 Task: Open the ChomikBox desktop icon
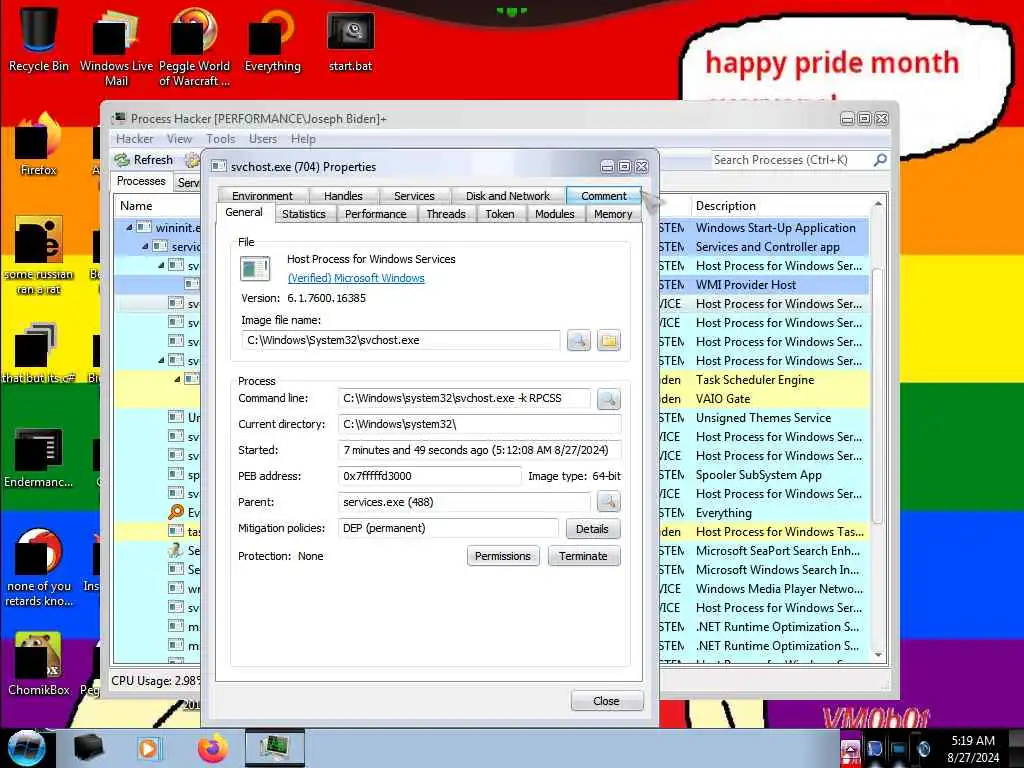[39, 664]
